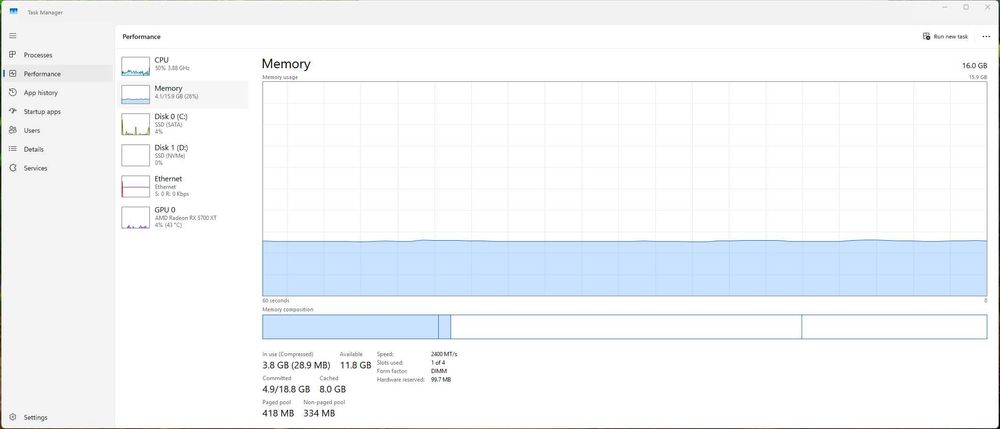The height and width of the screenshot is (429, 1000).
Task: Click the Run new task icon
Action: coord(926,36)
